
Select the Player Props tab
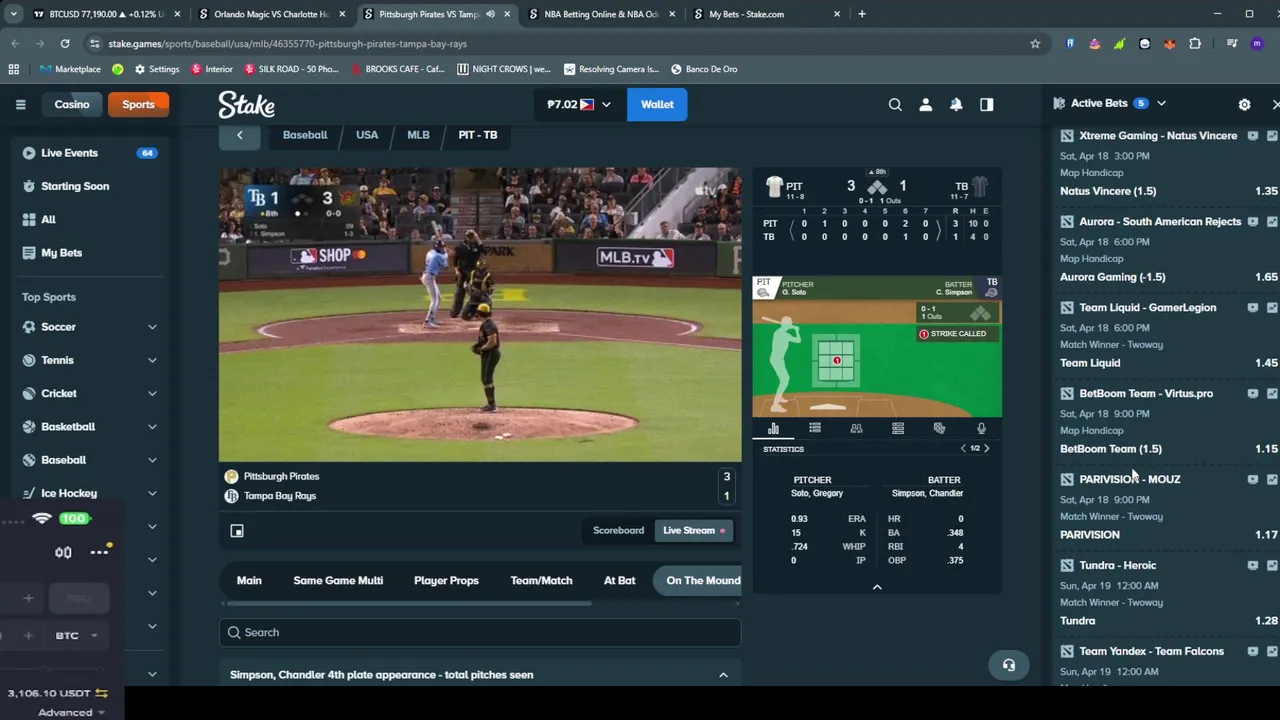pos(446,580)
